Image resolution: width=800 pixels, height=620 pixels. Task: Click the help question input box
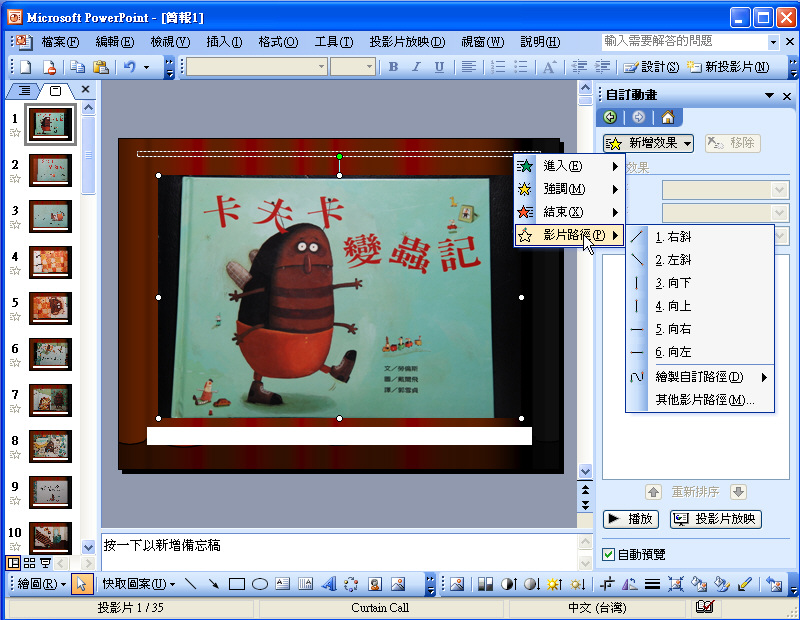click(x=685, y=42)
